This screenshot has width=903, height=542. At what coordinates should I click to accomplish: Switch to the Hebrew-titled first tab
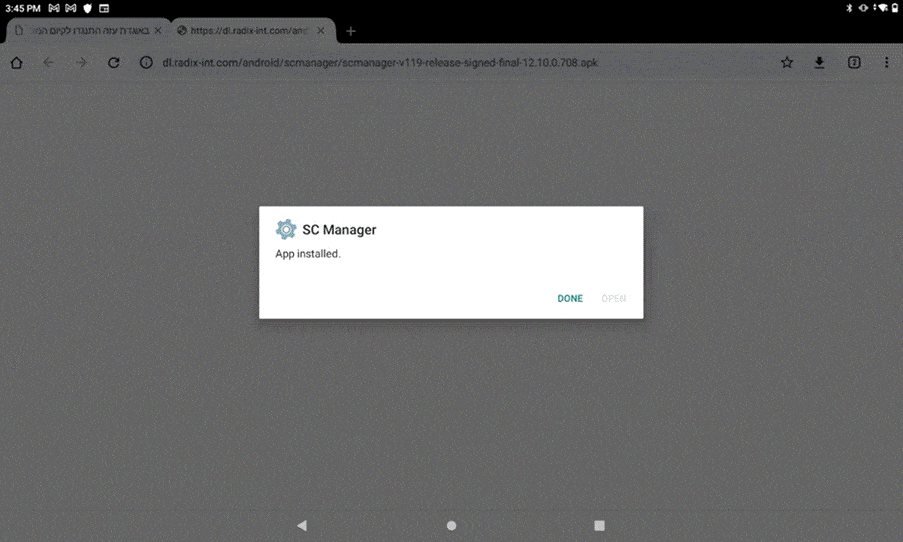tap(85, 31)
